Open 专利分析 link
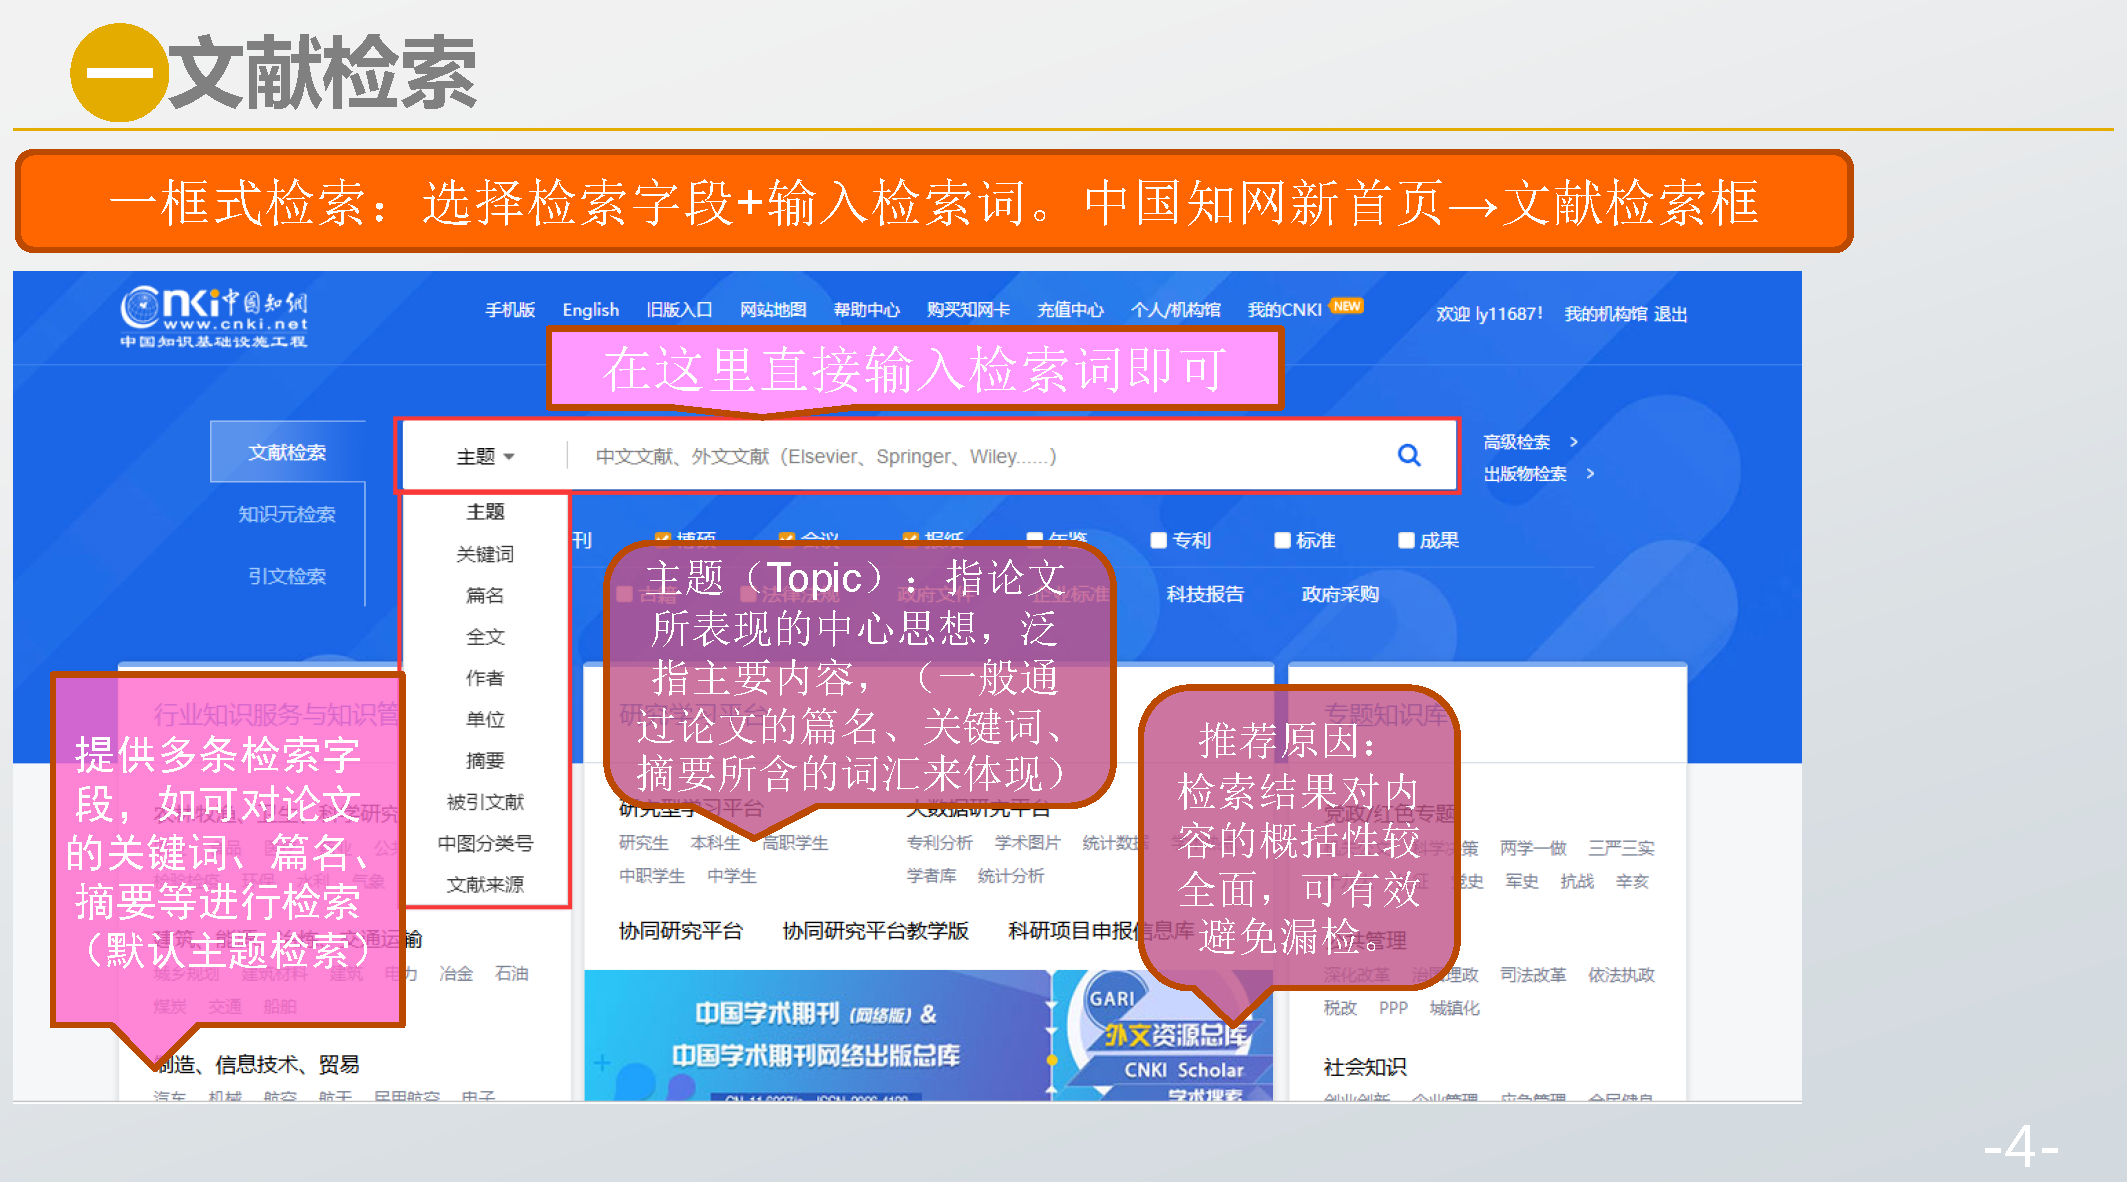This screenshot has height=1182, width=2127. [940, 843]
